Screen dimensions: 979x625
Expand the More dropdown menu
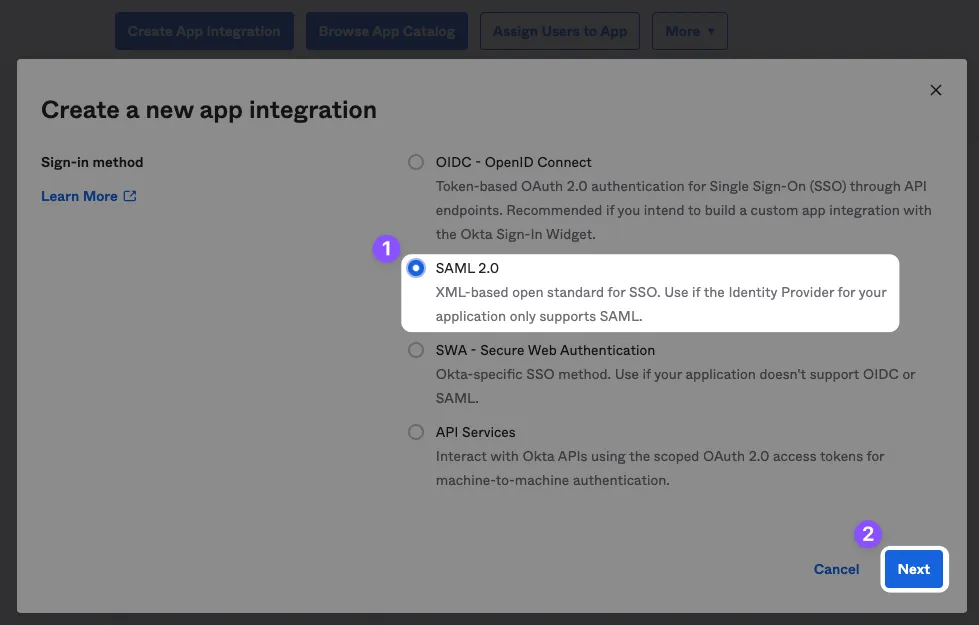tap(689, 31)
